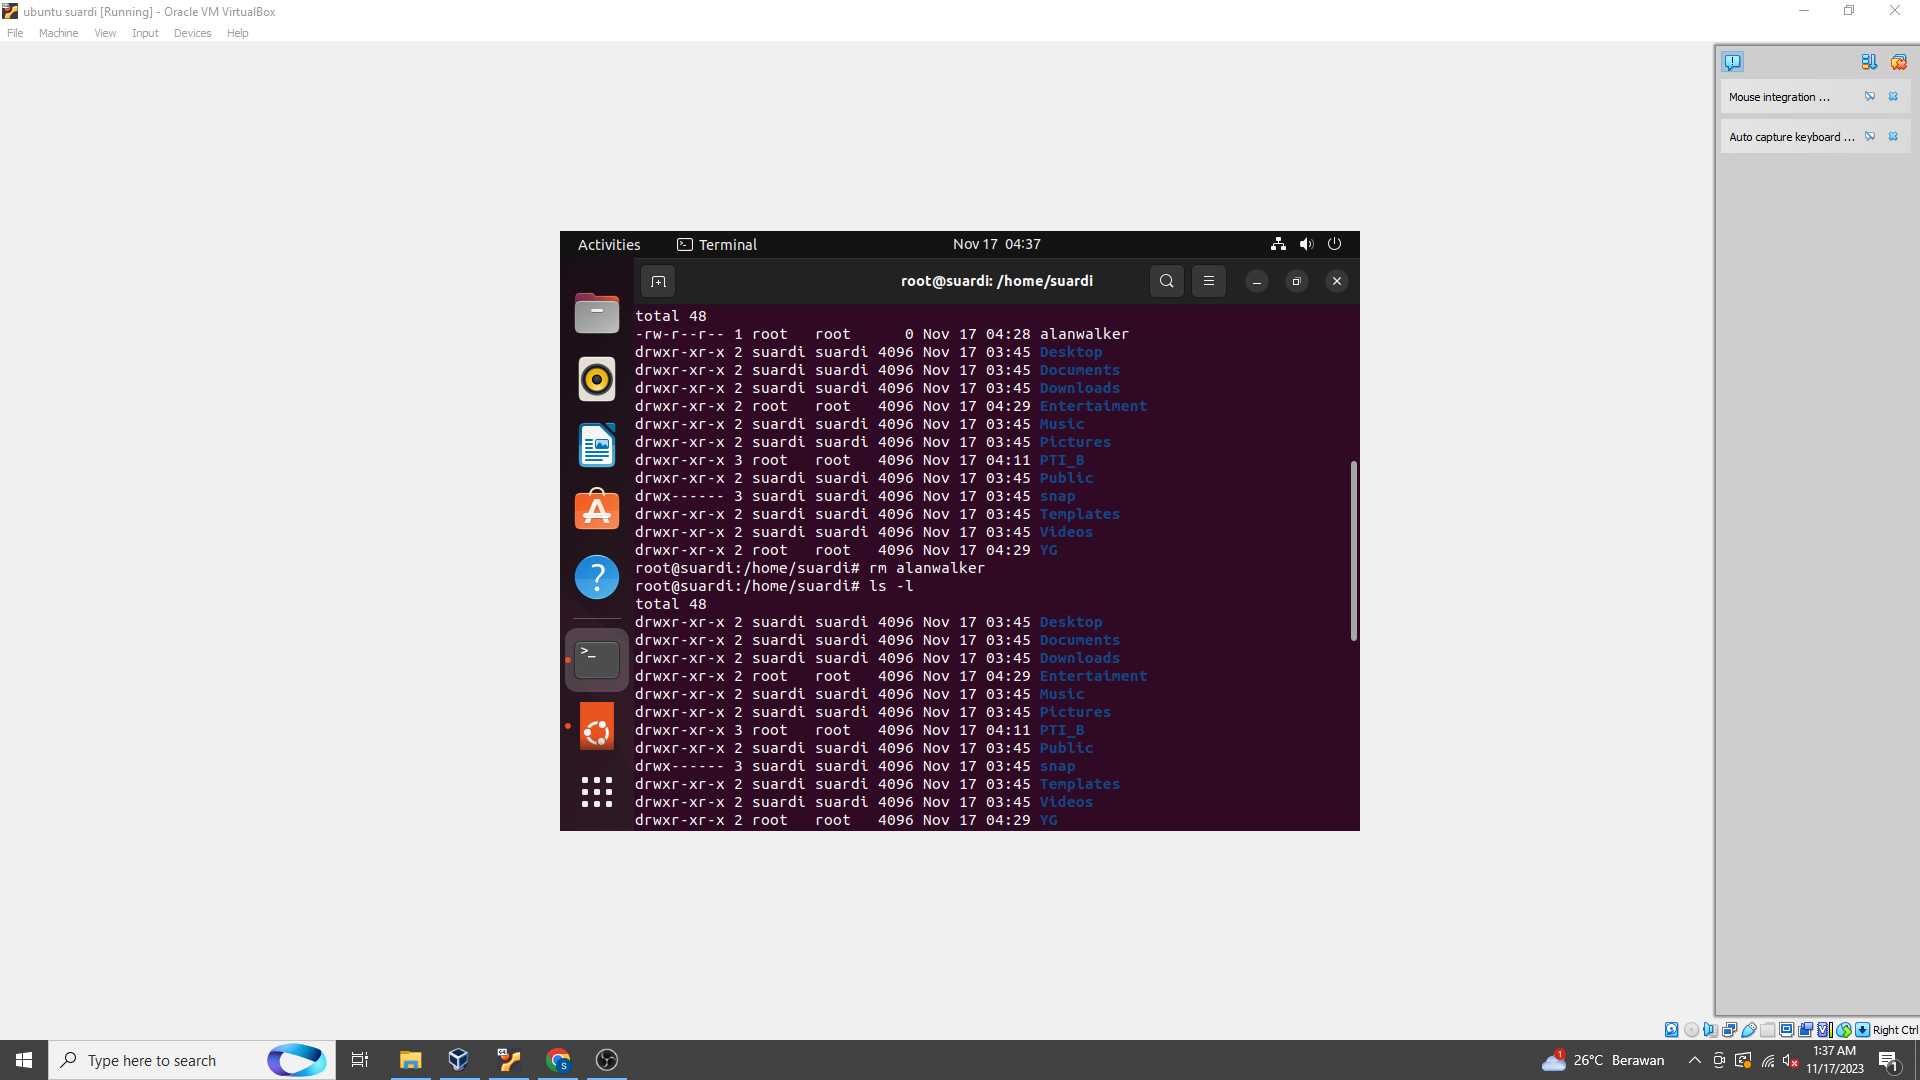Open File Explorer from the taskbar
Screen dimensions: 1920x1080
[410, 1060]
